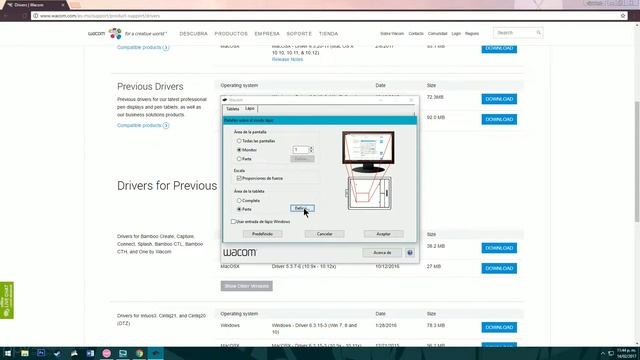The width and height of the screenshot is (640, 360).
Task: Download the 92.0 MB previous driver
Action: point(499,119)
